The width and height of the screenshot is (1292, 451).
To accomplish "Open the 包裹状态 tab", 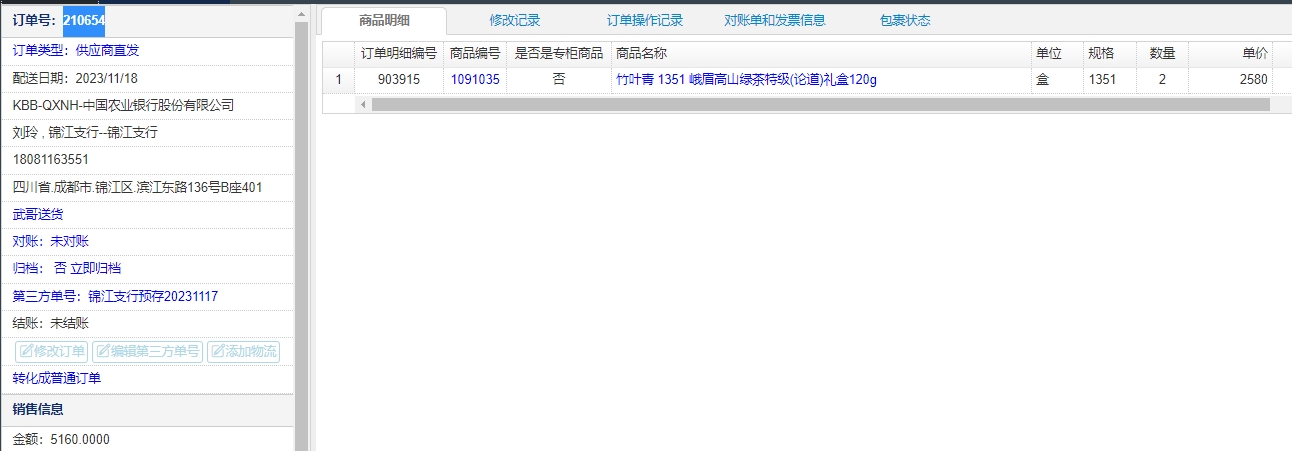I will click(905, 20).
